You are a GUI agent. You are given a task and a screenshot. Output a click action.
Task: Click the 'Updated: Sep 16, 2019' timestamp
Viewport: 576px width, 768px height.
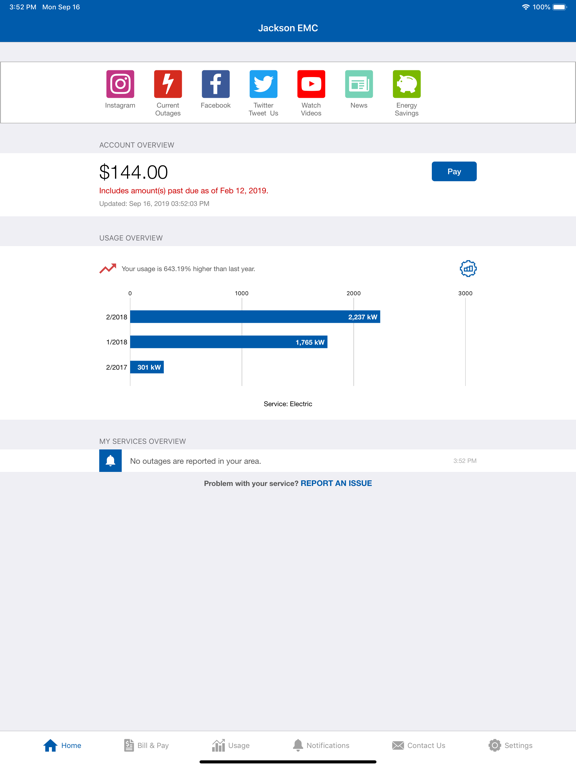(154, 204)
